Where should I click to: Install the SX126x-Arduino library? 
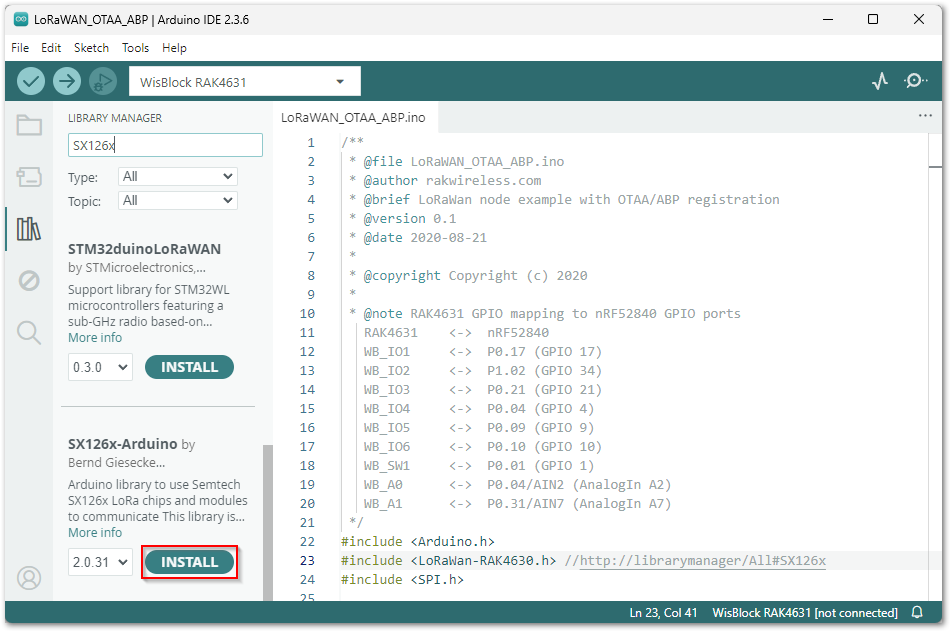(x=189, y=562)
